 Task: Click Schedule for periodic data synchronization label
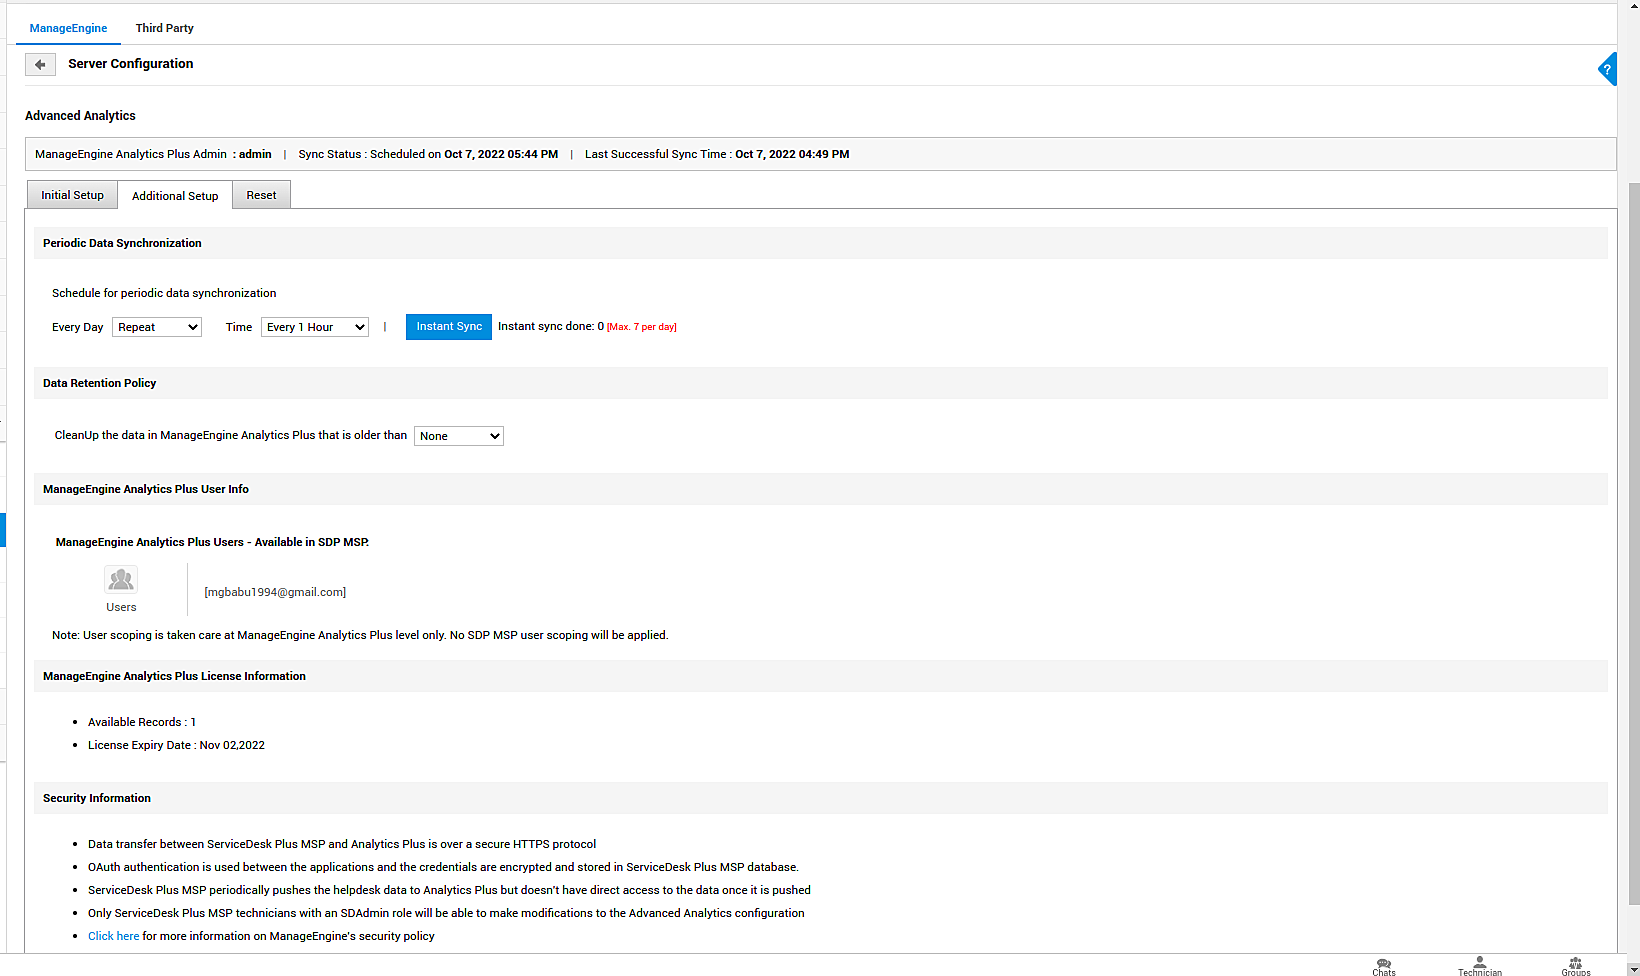(x=164, y=293)
